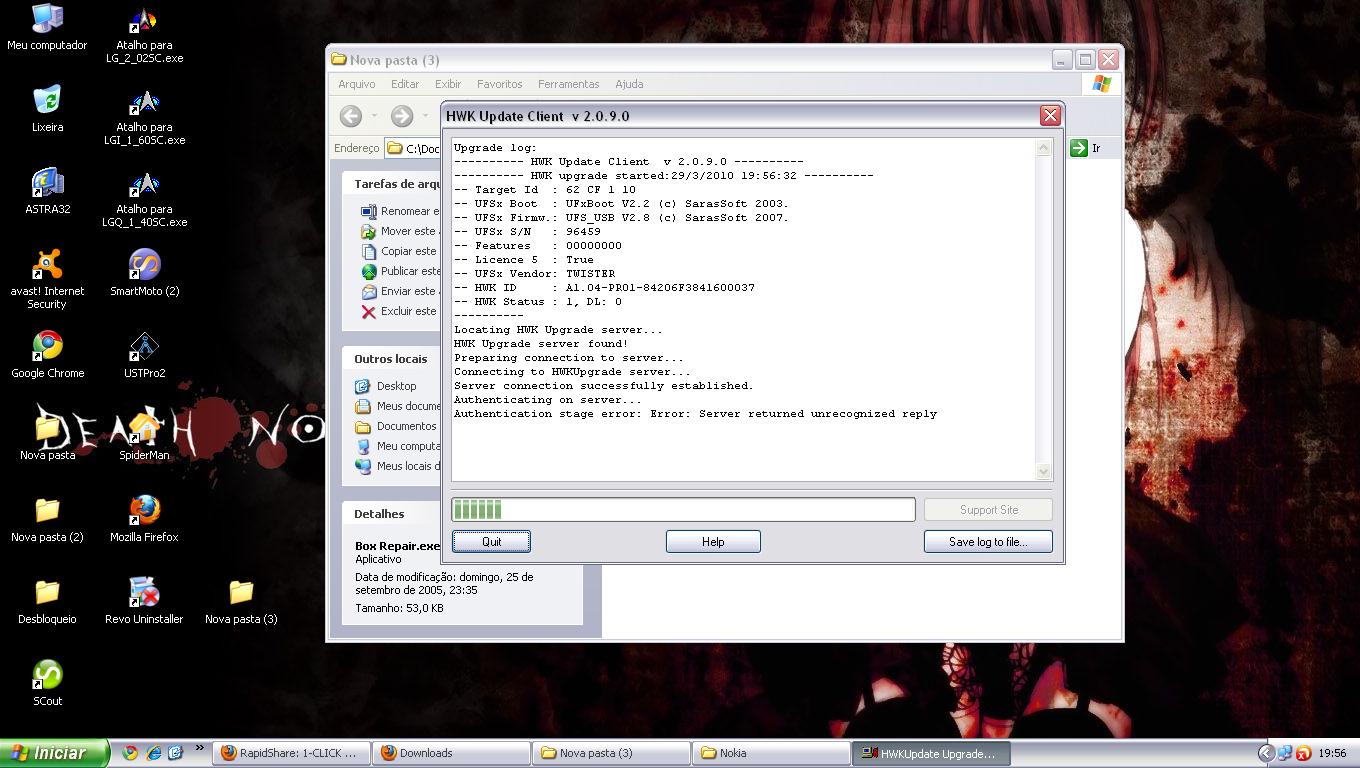This screenshot has height=768, width=1360.
Task: Open the Ferramentas menu
Action: pyautogui.click(x=569, y=84)
